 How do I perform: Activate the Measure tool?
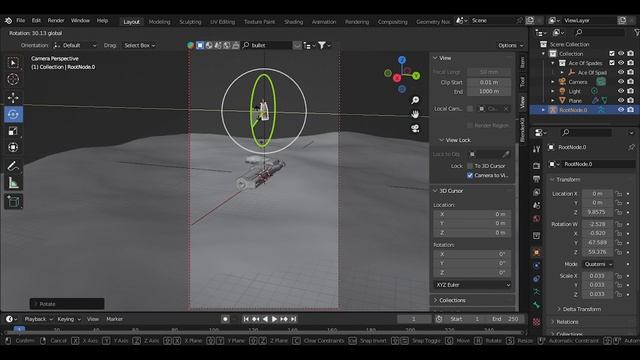point(13,183)
